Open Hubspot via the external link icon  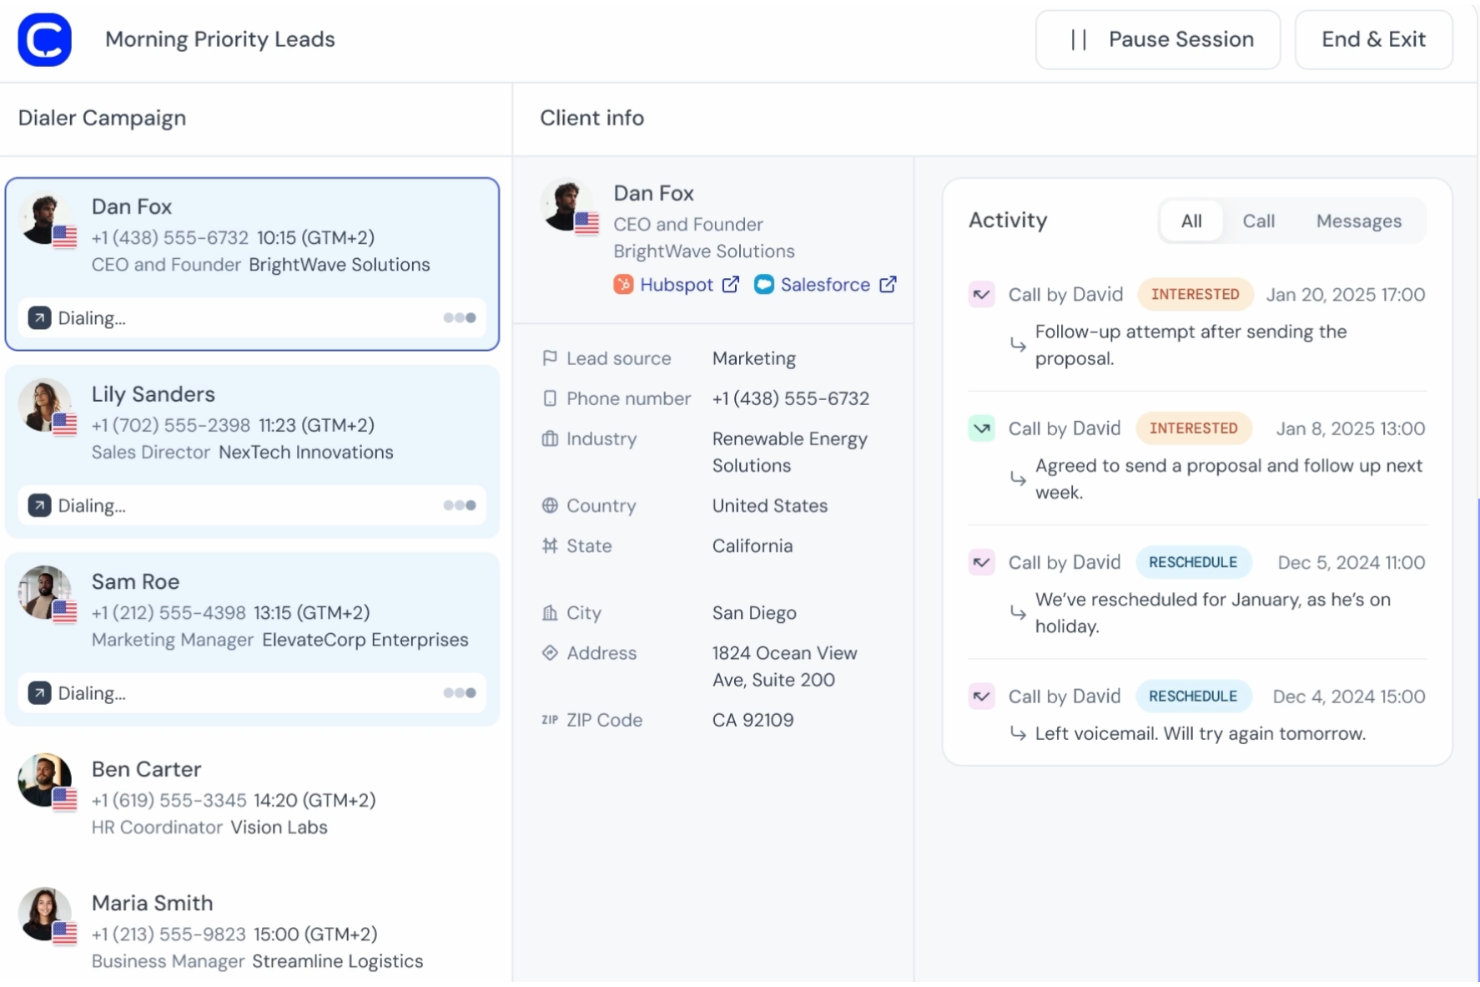731,284
